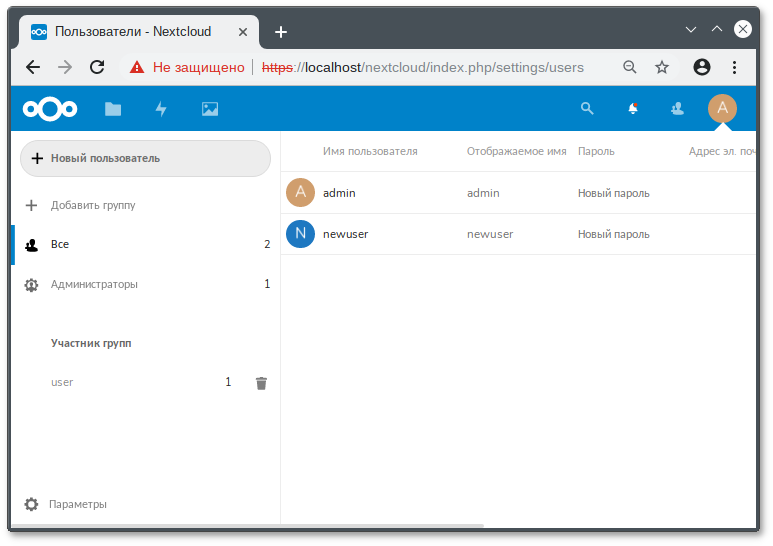The image size is (773, 546).
Task: Open the browser zoom magnifier icon
Action: (630, 67)
